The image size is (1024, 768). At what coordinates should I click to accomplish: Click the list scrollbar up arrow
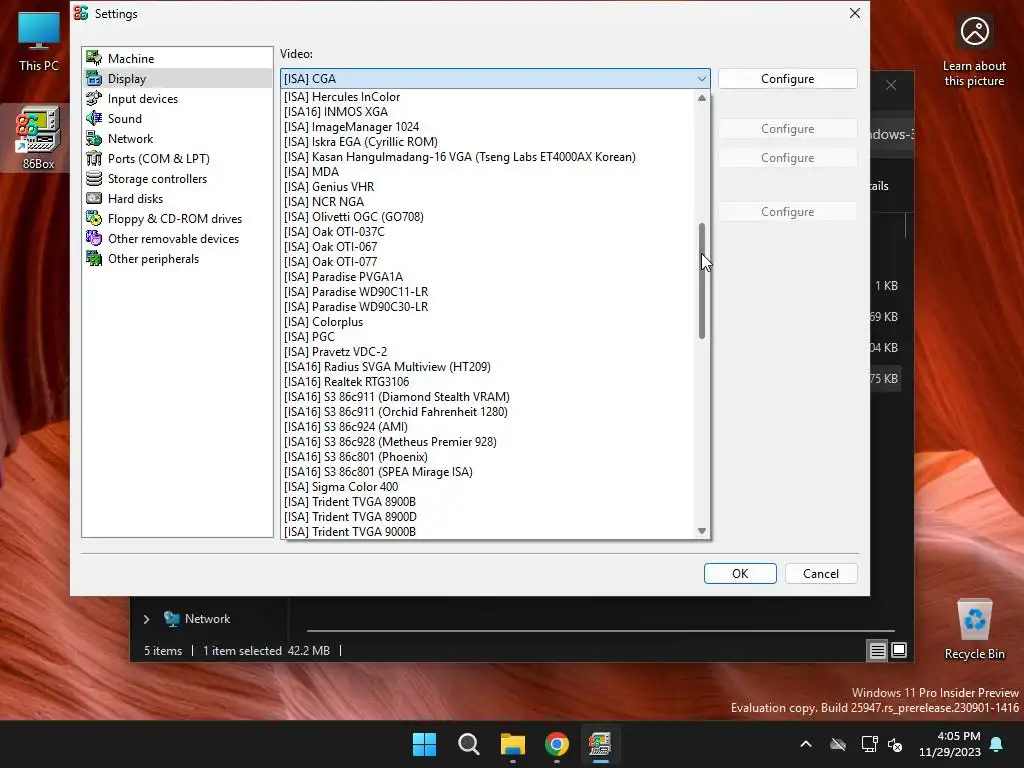coord(702,98)
